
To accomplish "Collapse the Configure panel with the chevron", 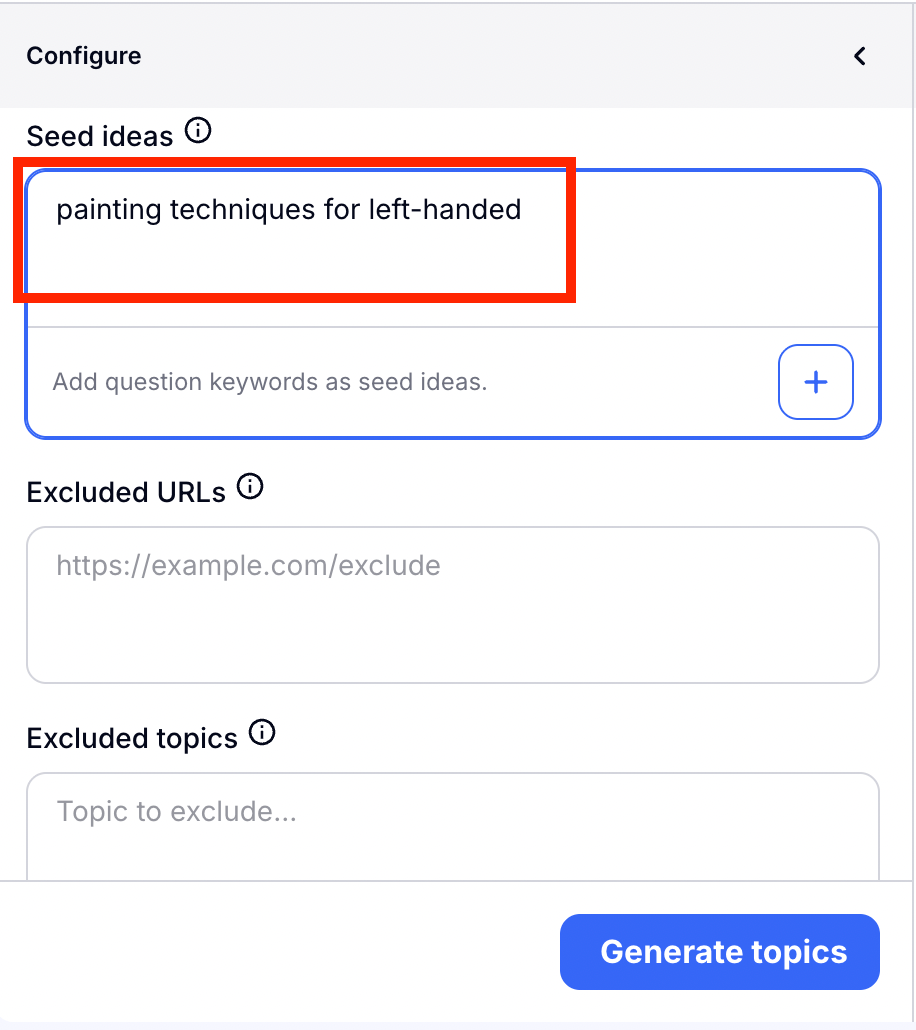I will pos(859,56).
